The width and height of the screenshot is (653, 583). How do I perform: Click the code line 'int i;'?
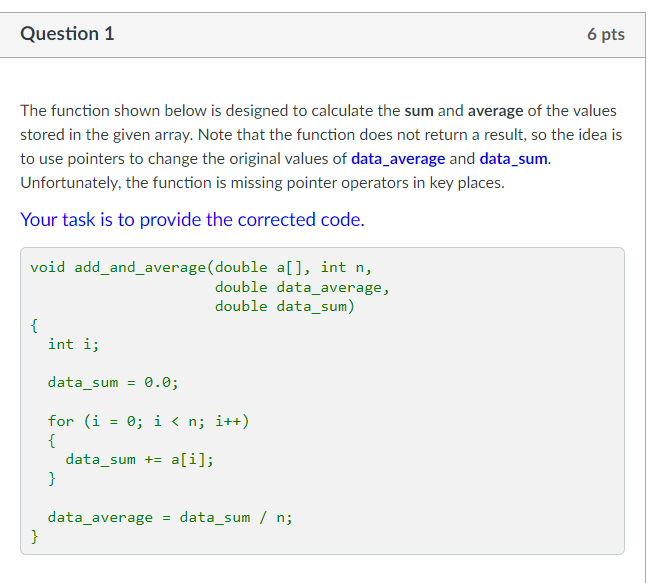[74, 344]
